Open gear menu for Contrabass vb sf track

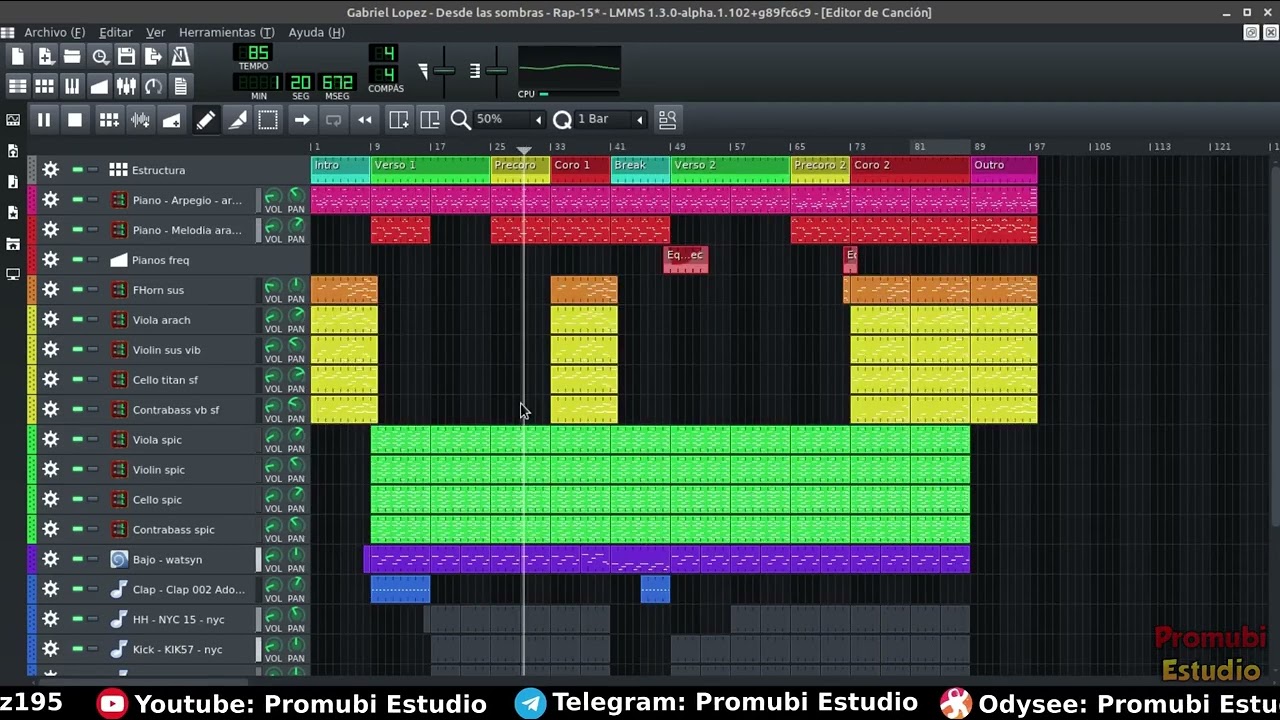click(51, 410)
